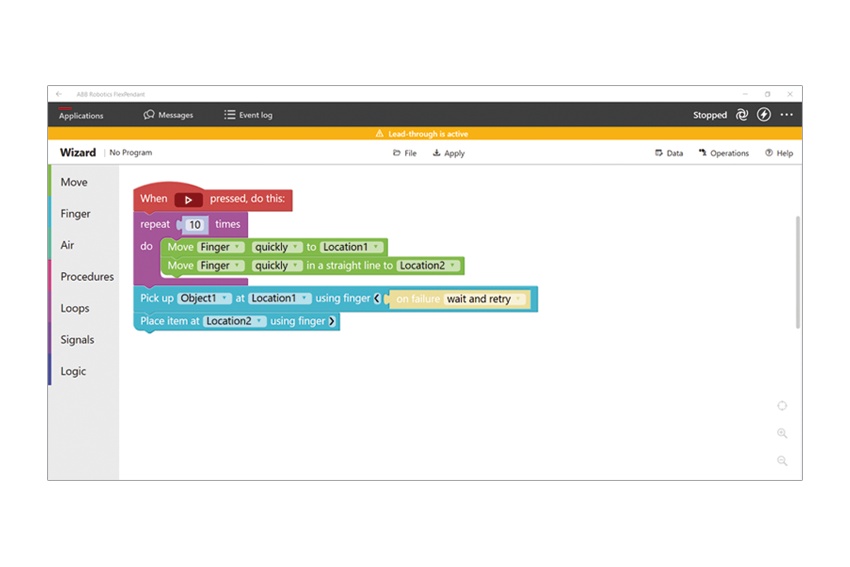Viewport: 850px width, 567px height.
Task: Click the zoom out magnifier icon
Action: point(782,461)
